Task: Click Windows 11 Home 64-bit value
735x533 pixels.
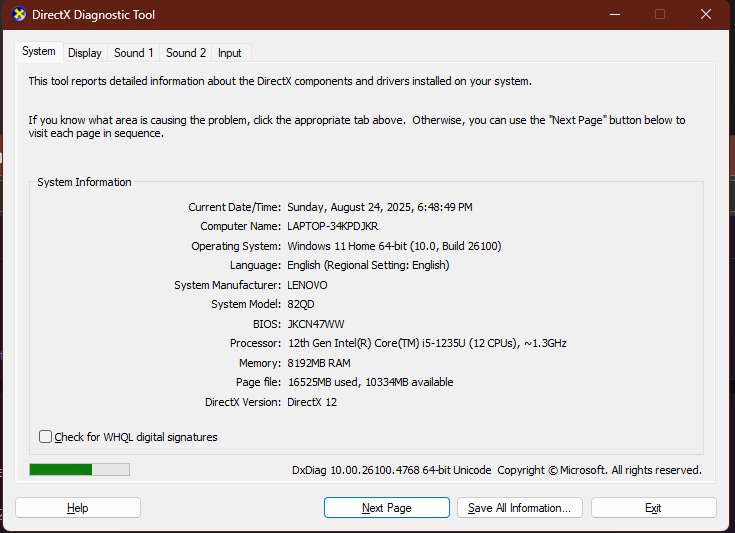Action: tap(394, 246)
